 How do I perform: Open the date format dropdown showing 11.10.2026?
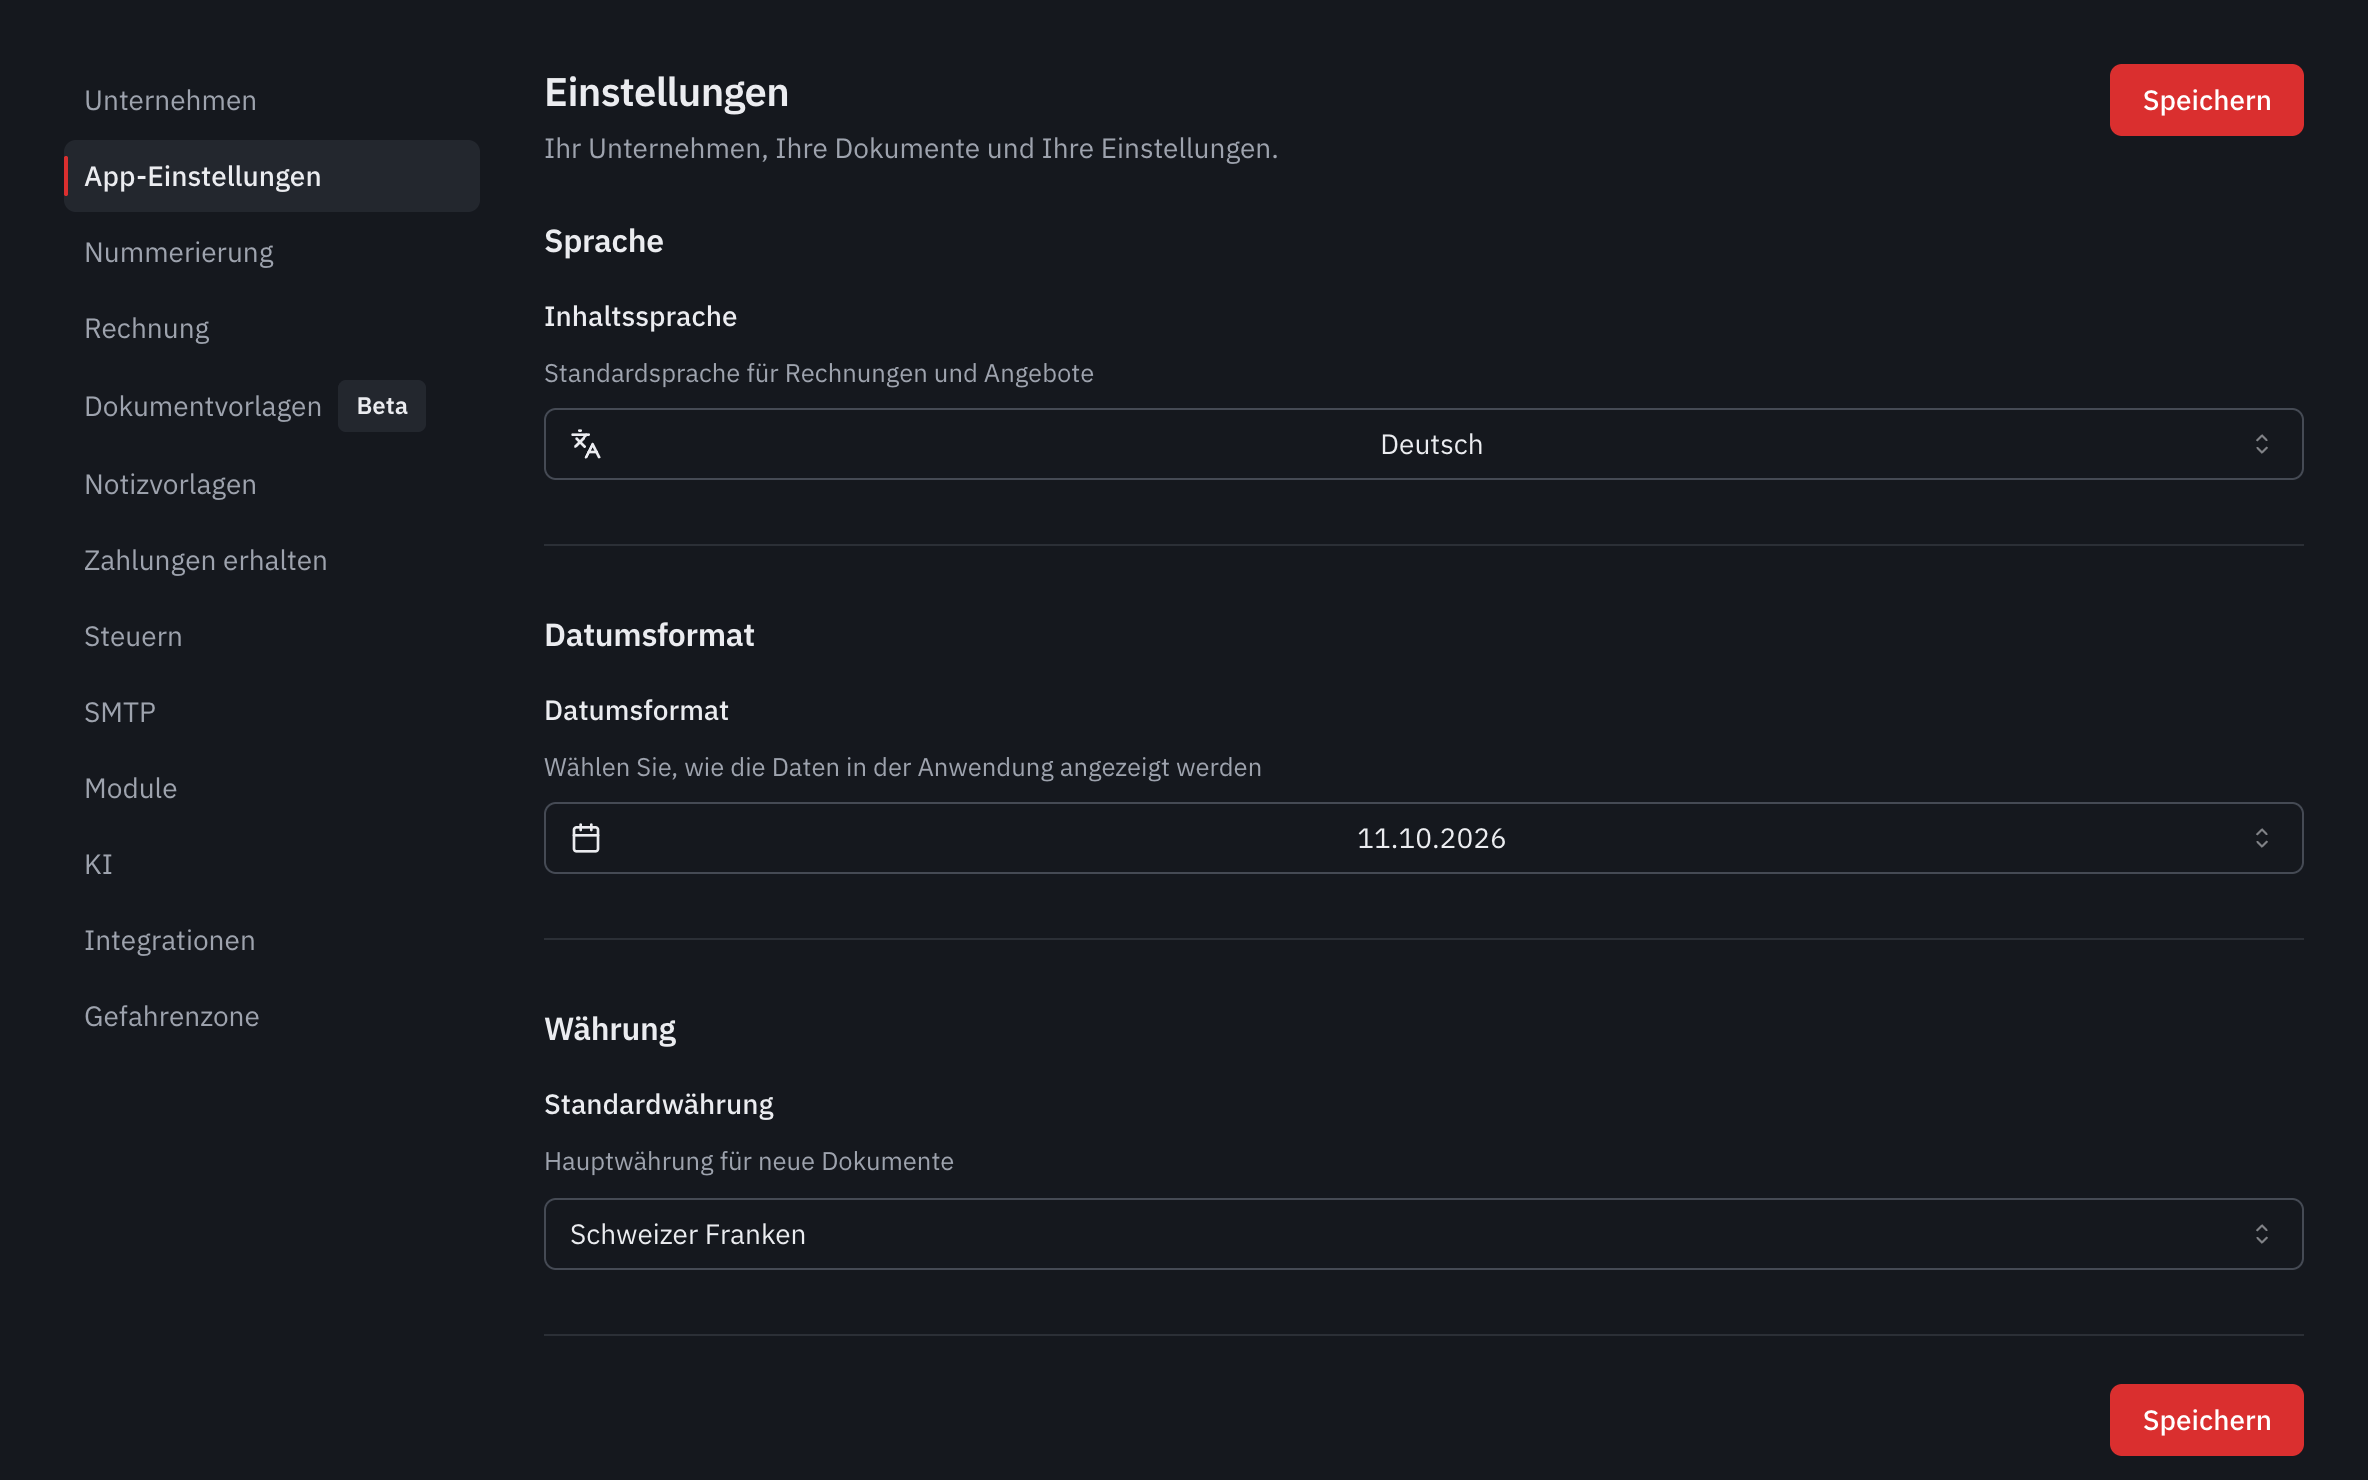click(x=1423, y=838)
